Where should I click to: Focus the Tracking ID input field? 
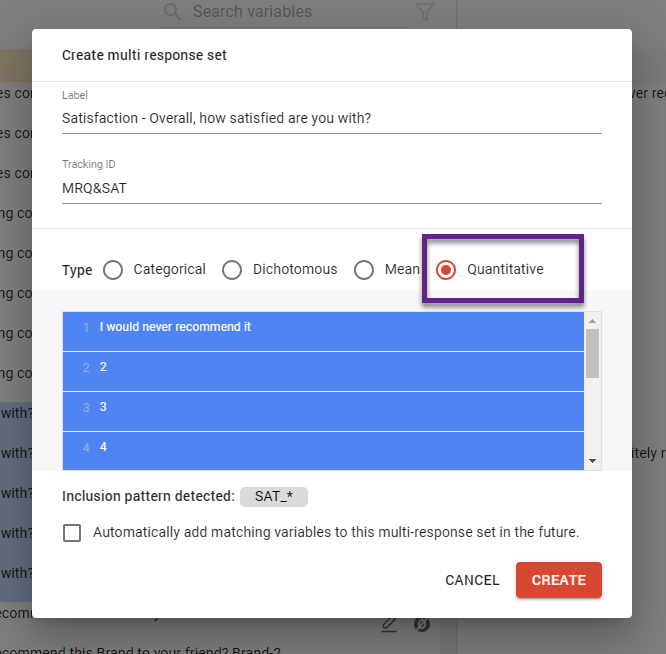pyautogui.click(x=331, y=188)
